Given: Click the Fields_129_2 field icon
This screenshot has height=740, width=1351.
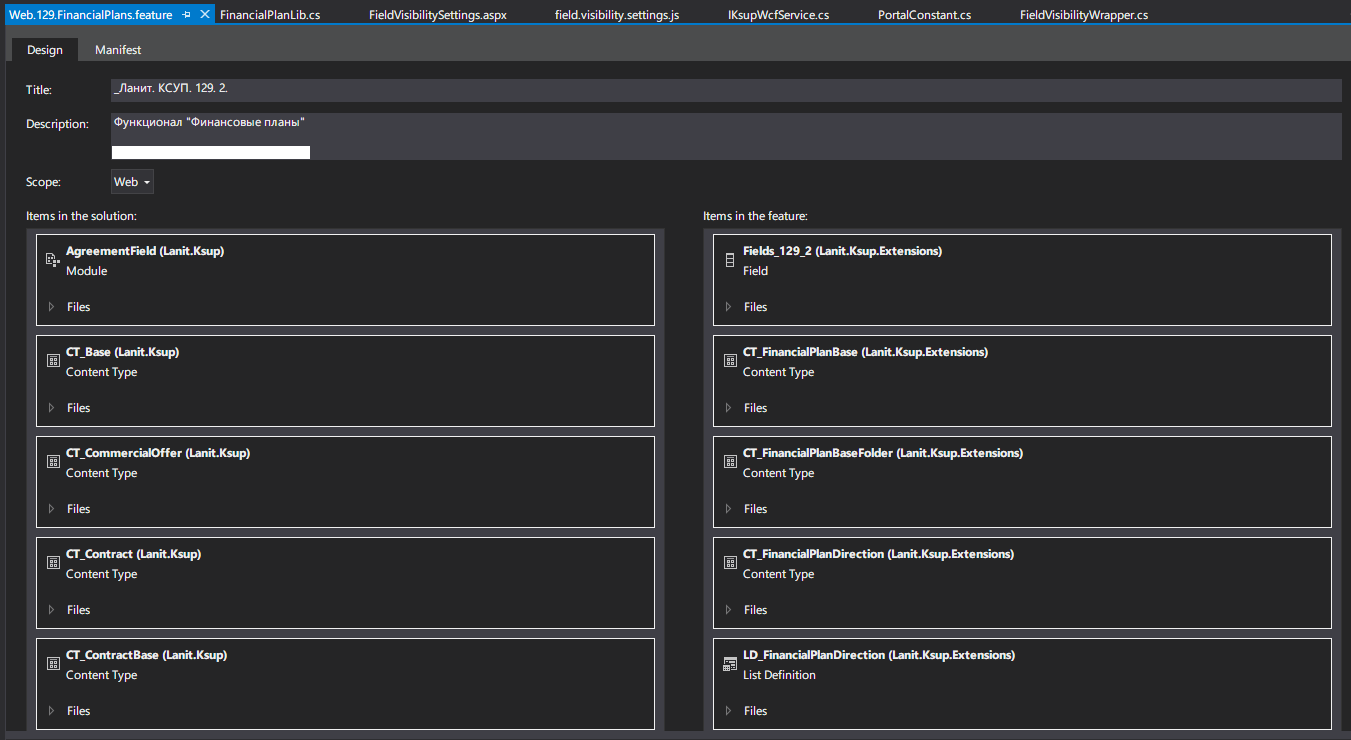Looking at the screenshot, I should coord(730,261).
